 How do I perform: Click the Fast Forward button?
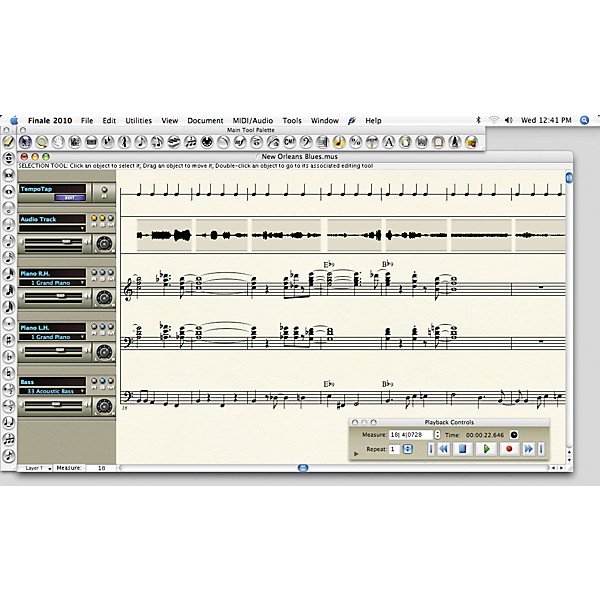pos(528,449)
